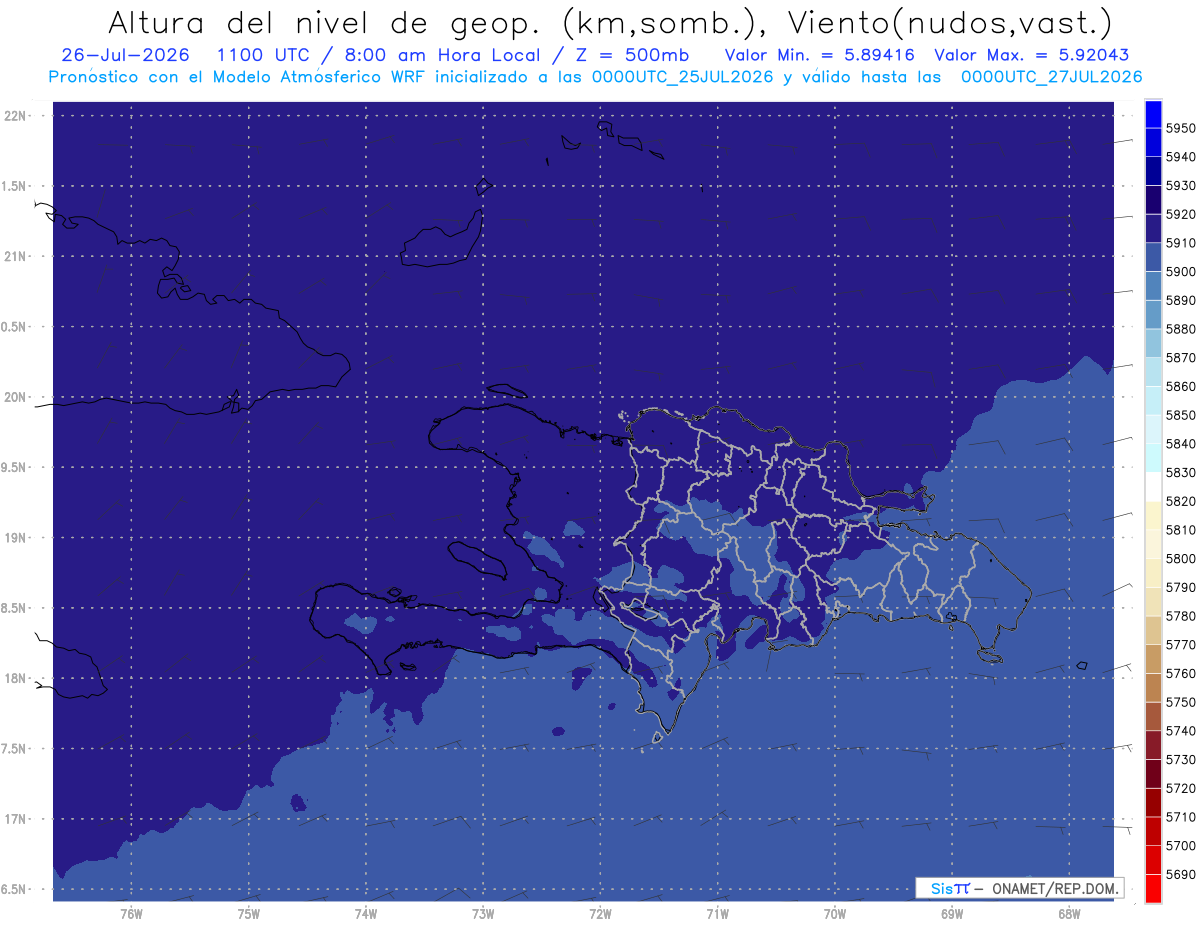Click the '5910' colorbar value
Viewport: 1200px width, 927px height.
pyautogui.click(x=1181, y=243)
